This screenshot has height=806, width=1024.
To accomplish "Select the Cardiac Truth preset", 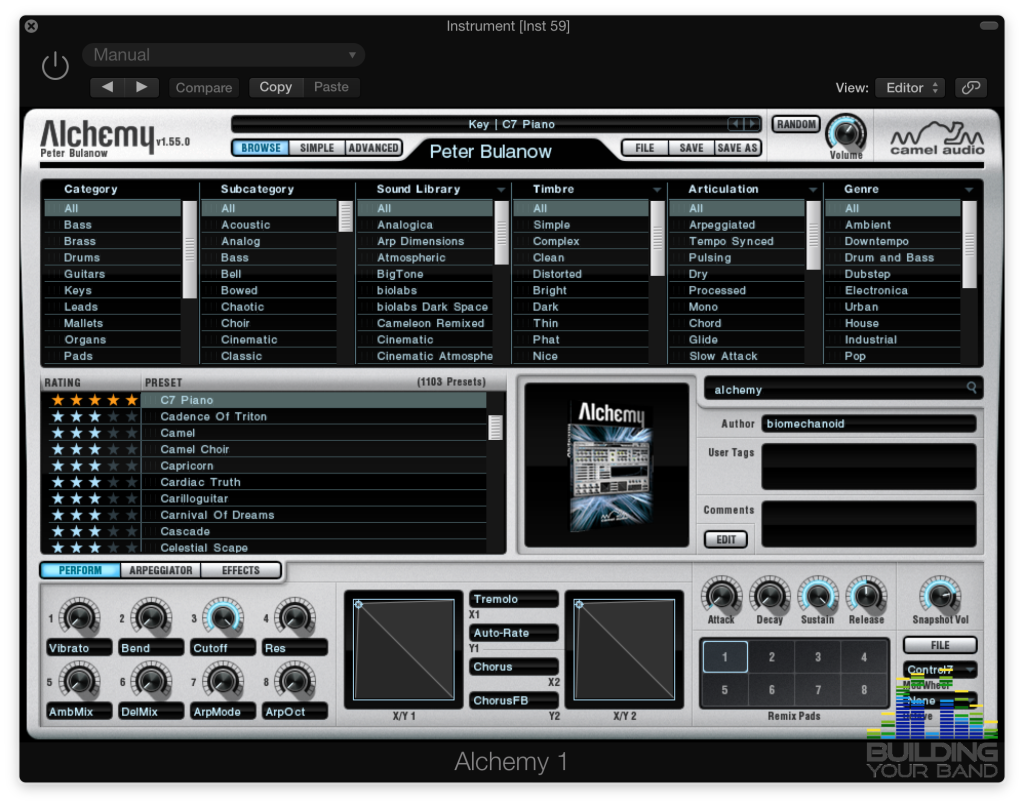I will (313, 482).
